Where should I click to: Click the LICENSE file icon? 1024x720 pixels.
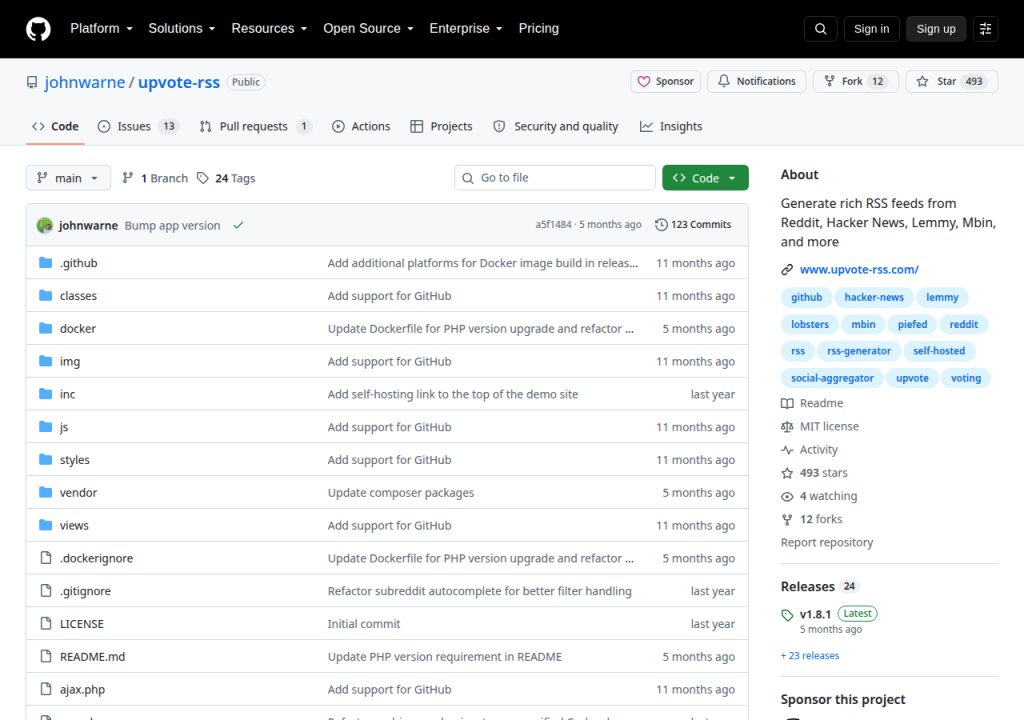46,623
